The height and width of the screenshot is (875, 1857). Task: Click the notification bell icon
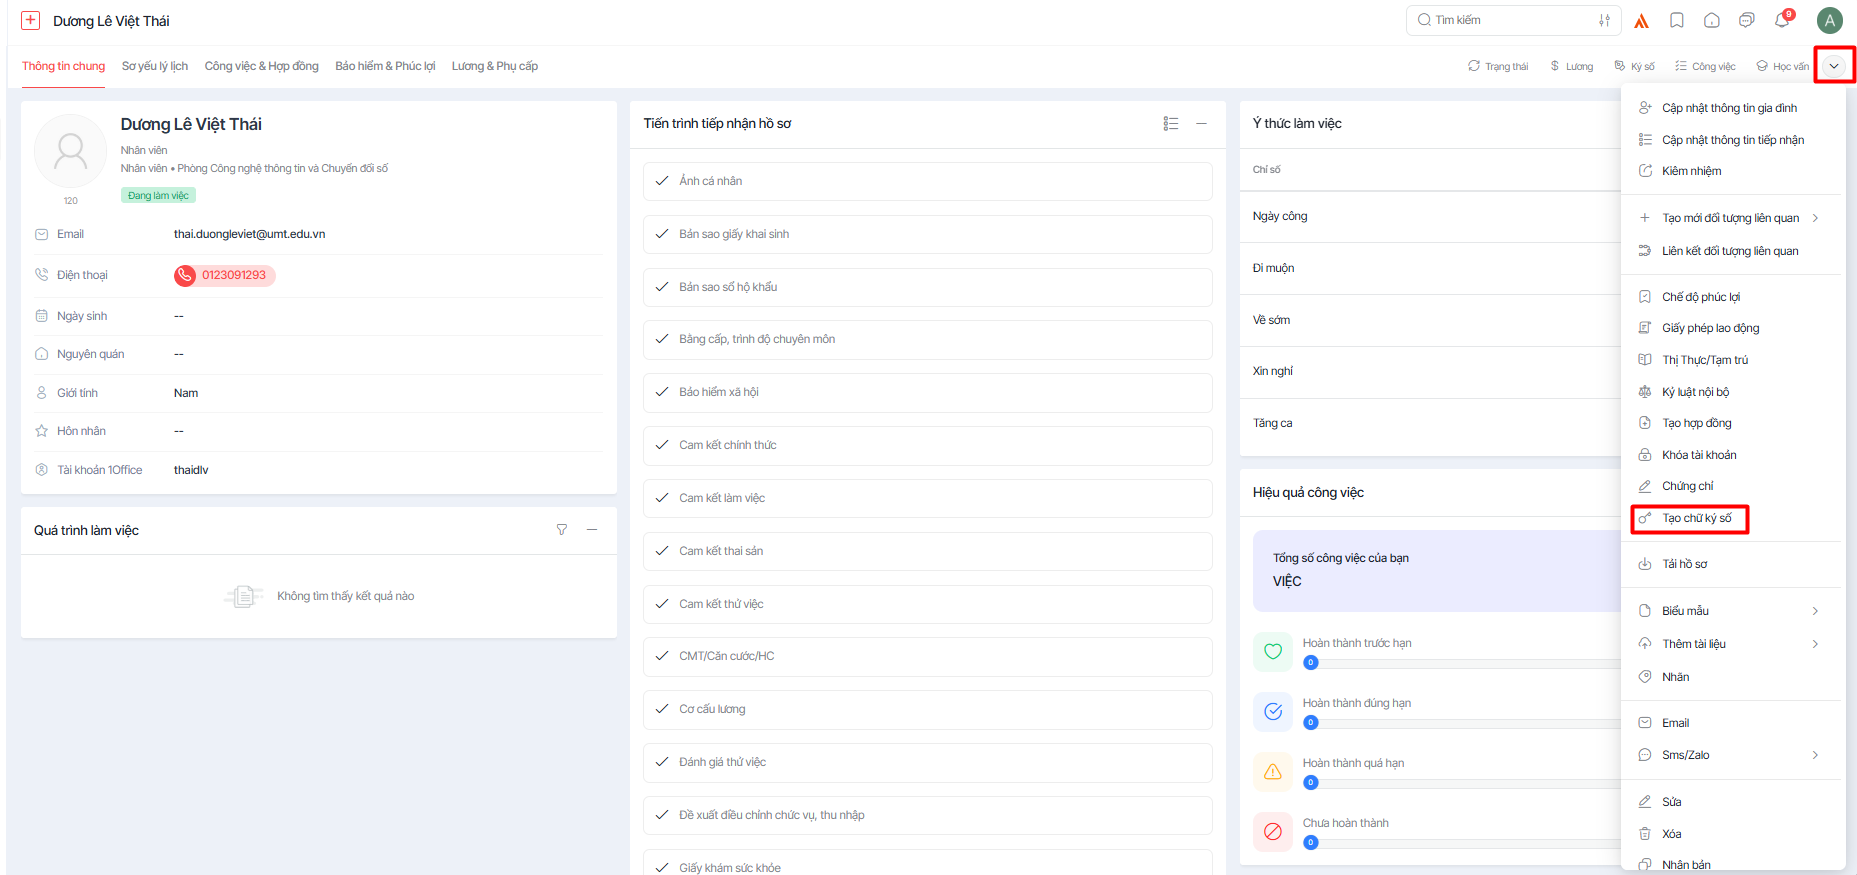(1782, 21)
